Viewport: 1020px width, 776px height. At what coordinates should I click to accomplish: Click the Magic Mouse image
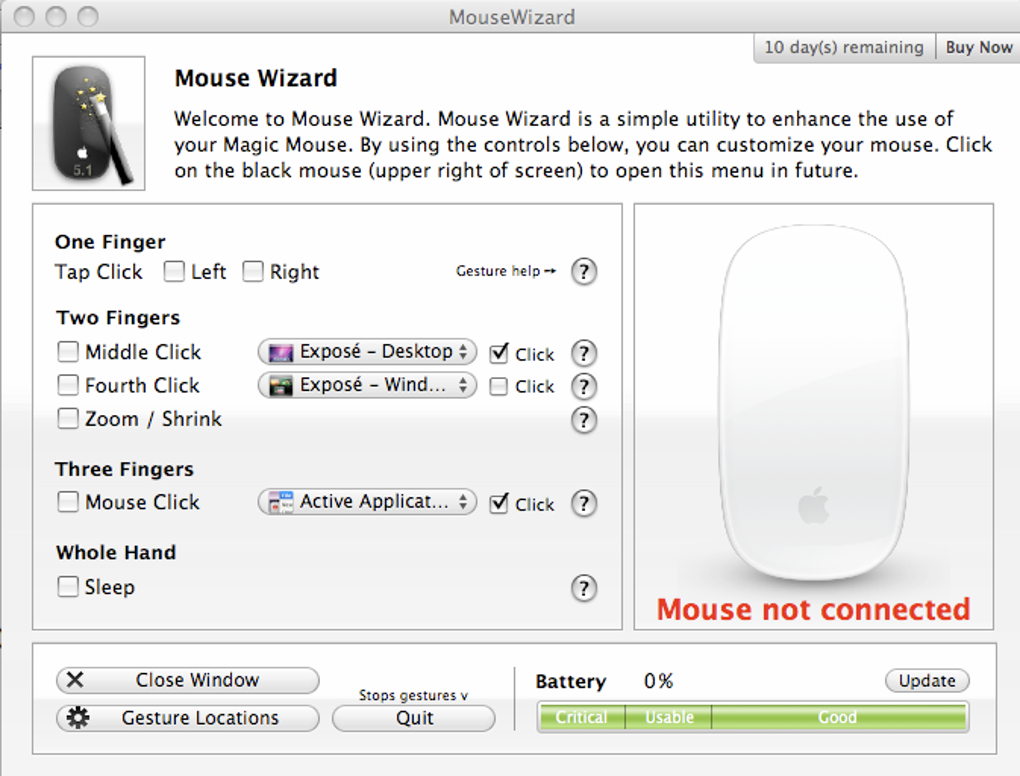tap(814, 402)
